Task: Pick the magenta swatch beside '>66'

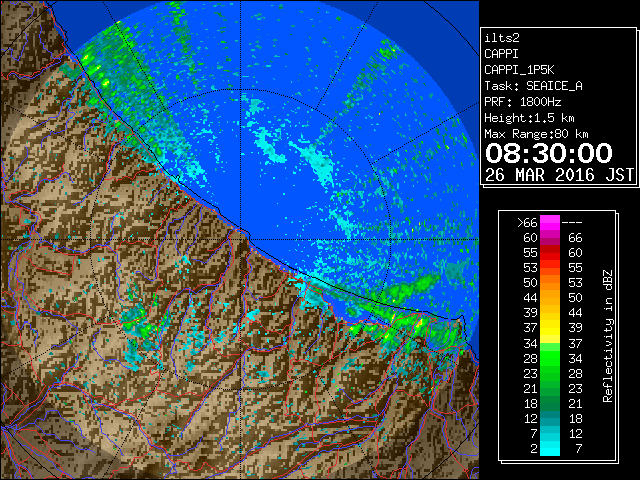Action: pyautogui.click(x=550, y=223)
